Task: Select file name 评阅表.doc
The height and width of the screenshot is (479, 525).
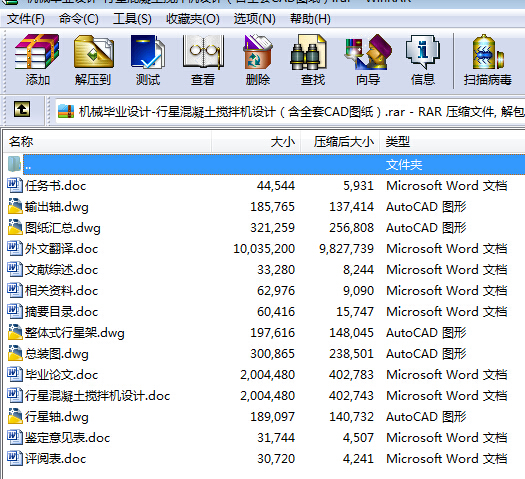Action: [56, 459]
